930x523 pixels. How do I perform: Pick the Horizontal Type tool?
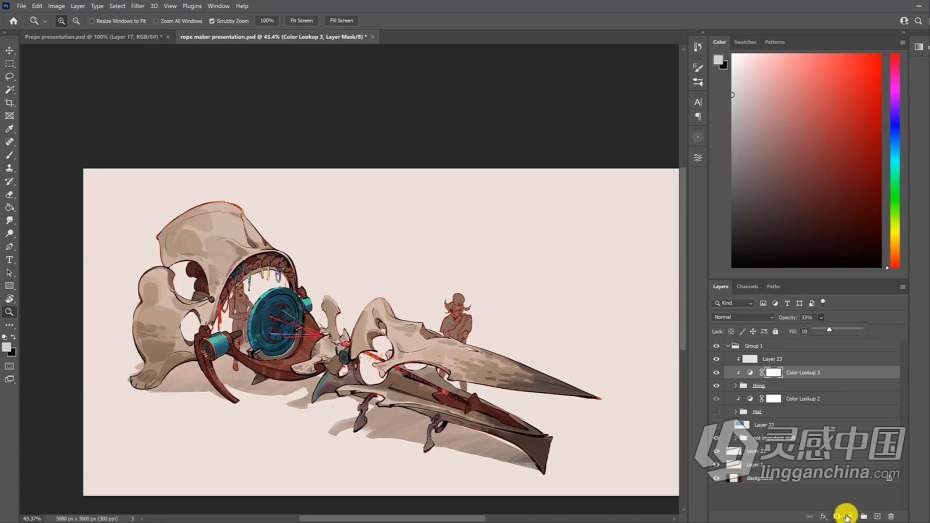10,259
